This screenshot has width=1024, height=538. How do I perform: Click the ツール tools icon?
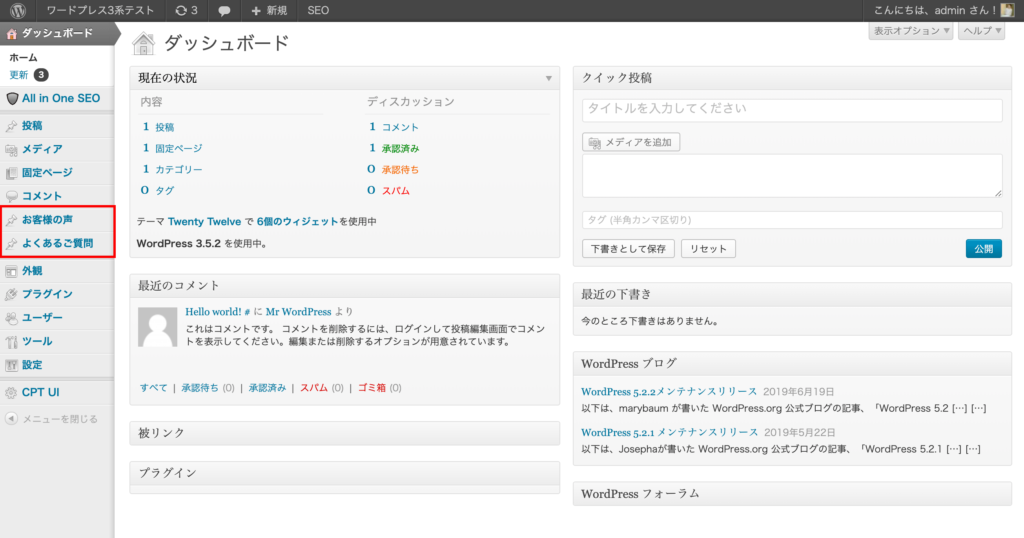(x=11, y=341)
